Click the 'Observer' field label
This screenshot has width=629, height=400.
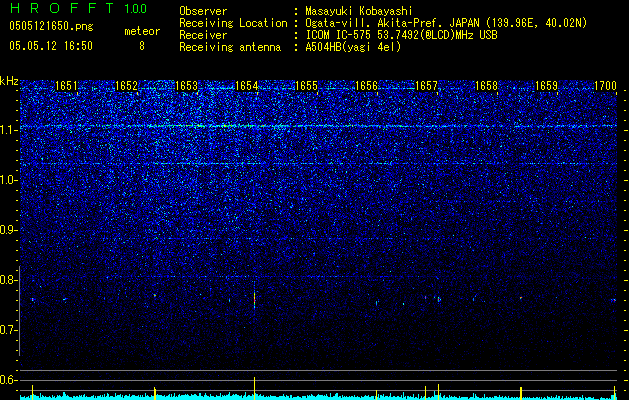203,11
